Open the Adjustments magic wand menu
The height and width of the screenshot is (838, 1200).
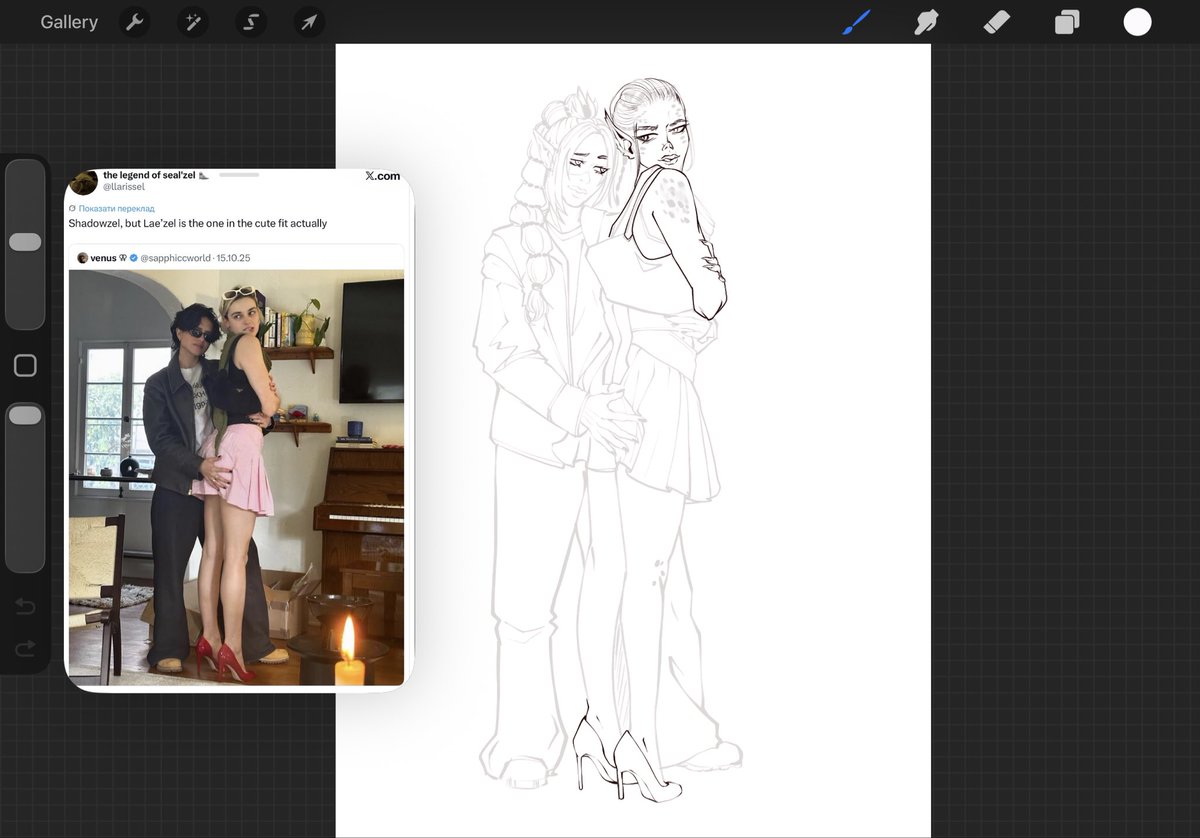pos(193,22)
